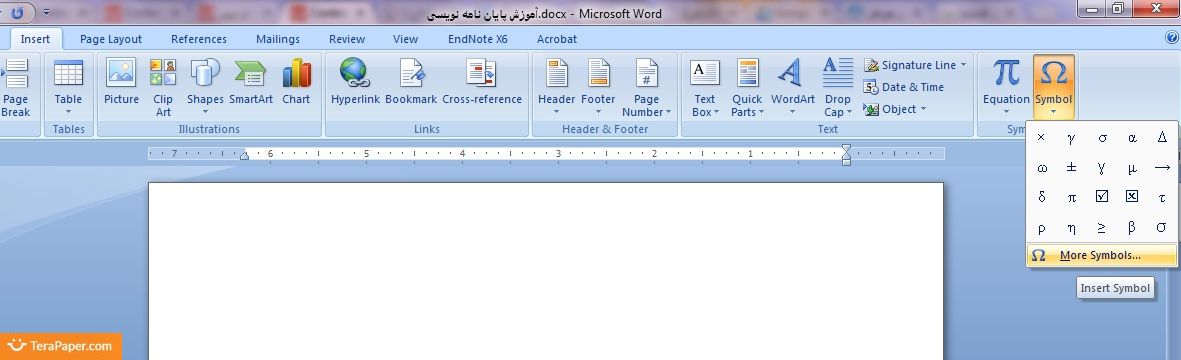Insert Date & Time
This screenshot has width=1181, height=360.
coord(904,87)
